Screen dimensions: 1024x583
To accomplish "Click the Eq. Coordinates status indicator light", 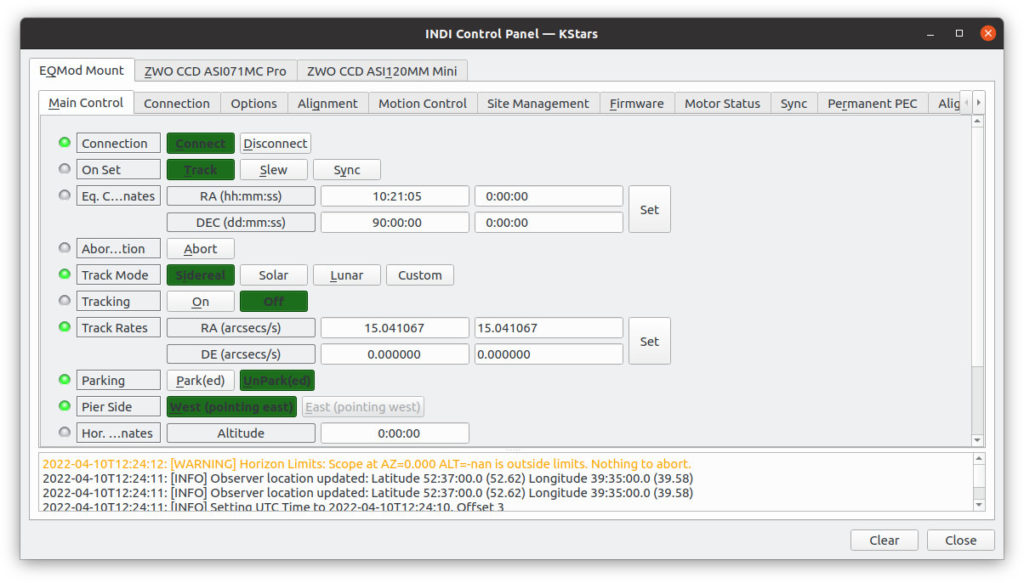I will point(65,195).
